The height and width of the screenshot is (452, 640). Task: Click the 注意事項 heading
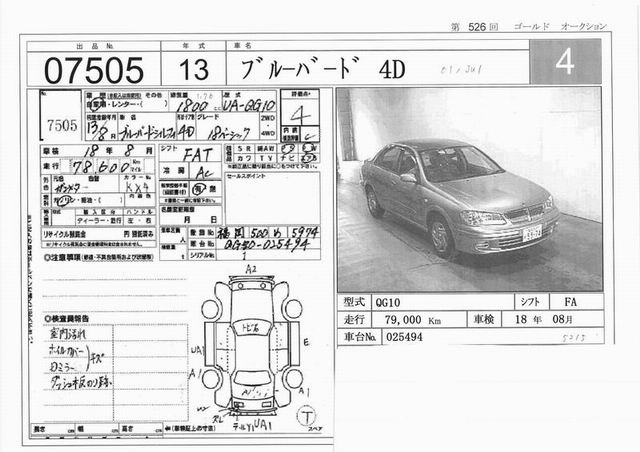(x=98, y=258)
